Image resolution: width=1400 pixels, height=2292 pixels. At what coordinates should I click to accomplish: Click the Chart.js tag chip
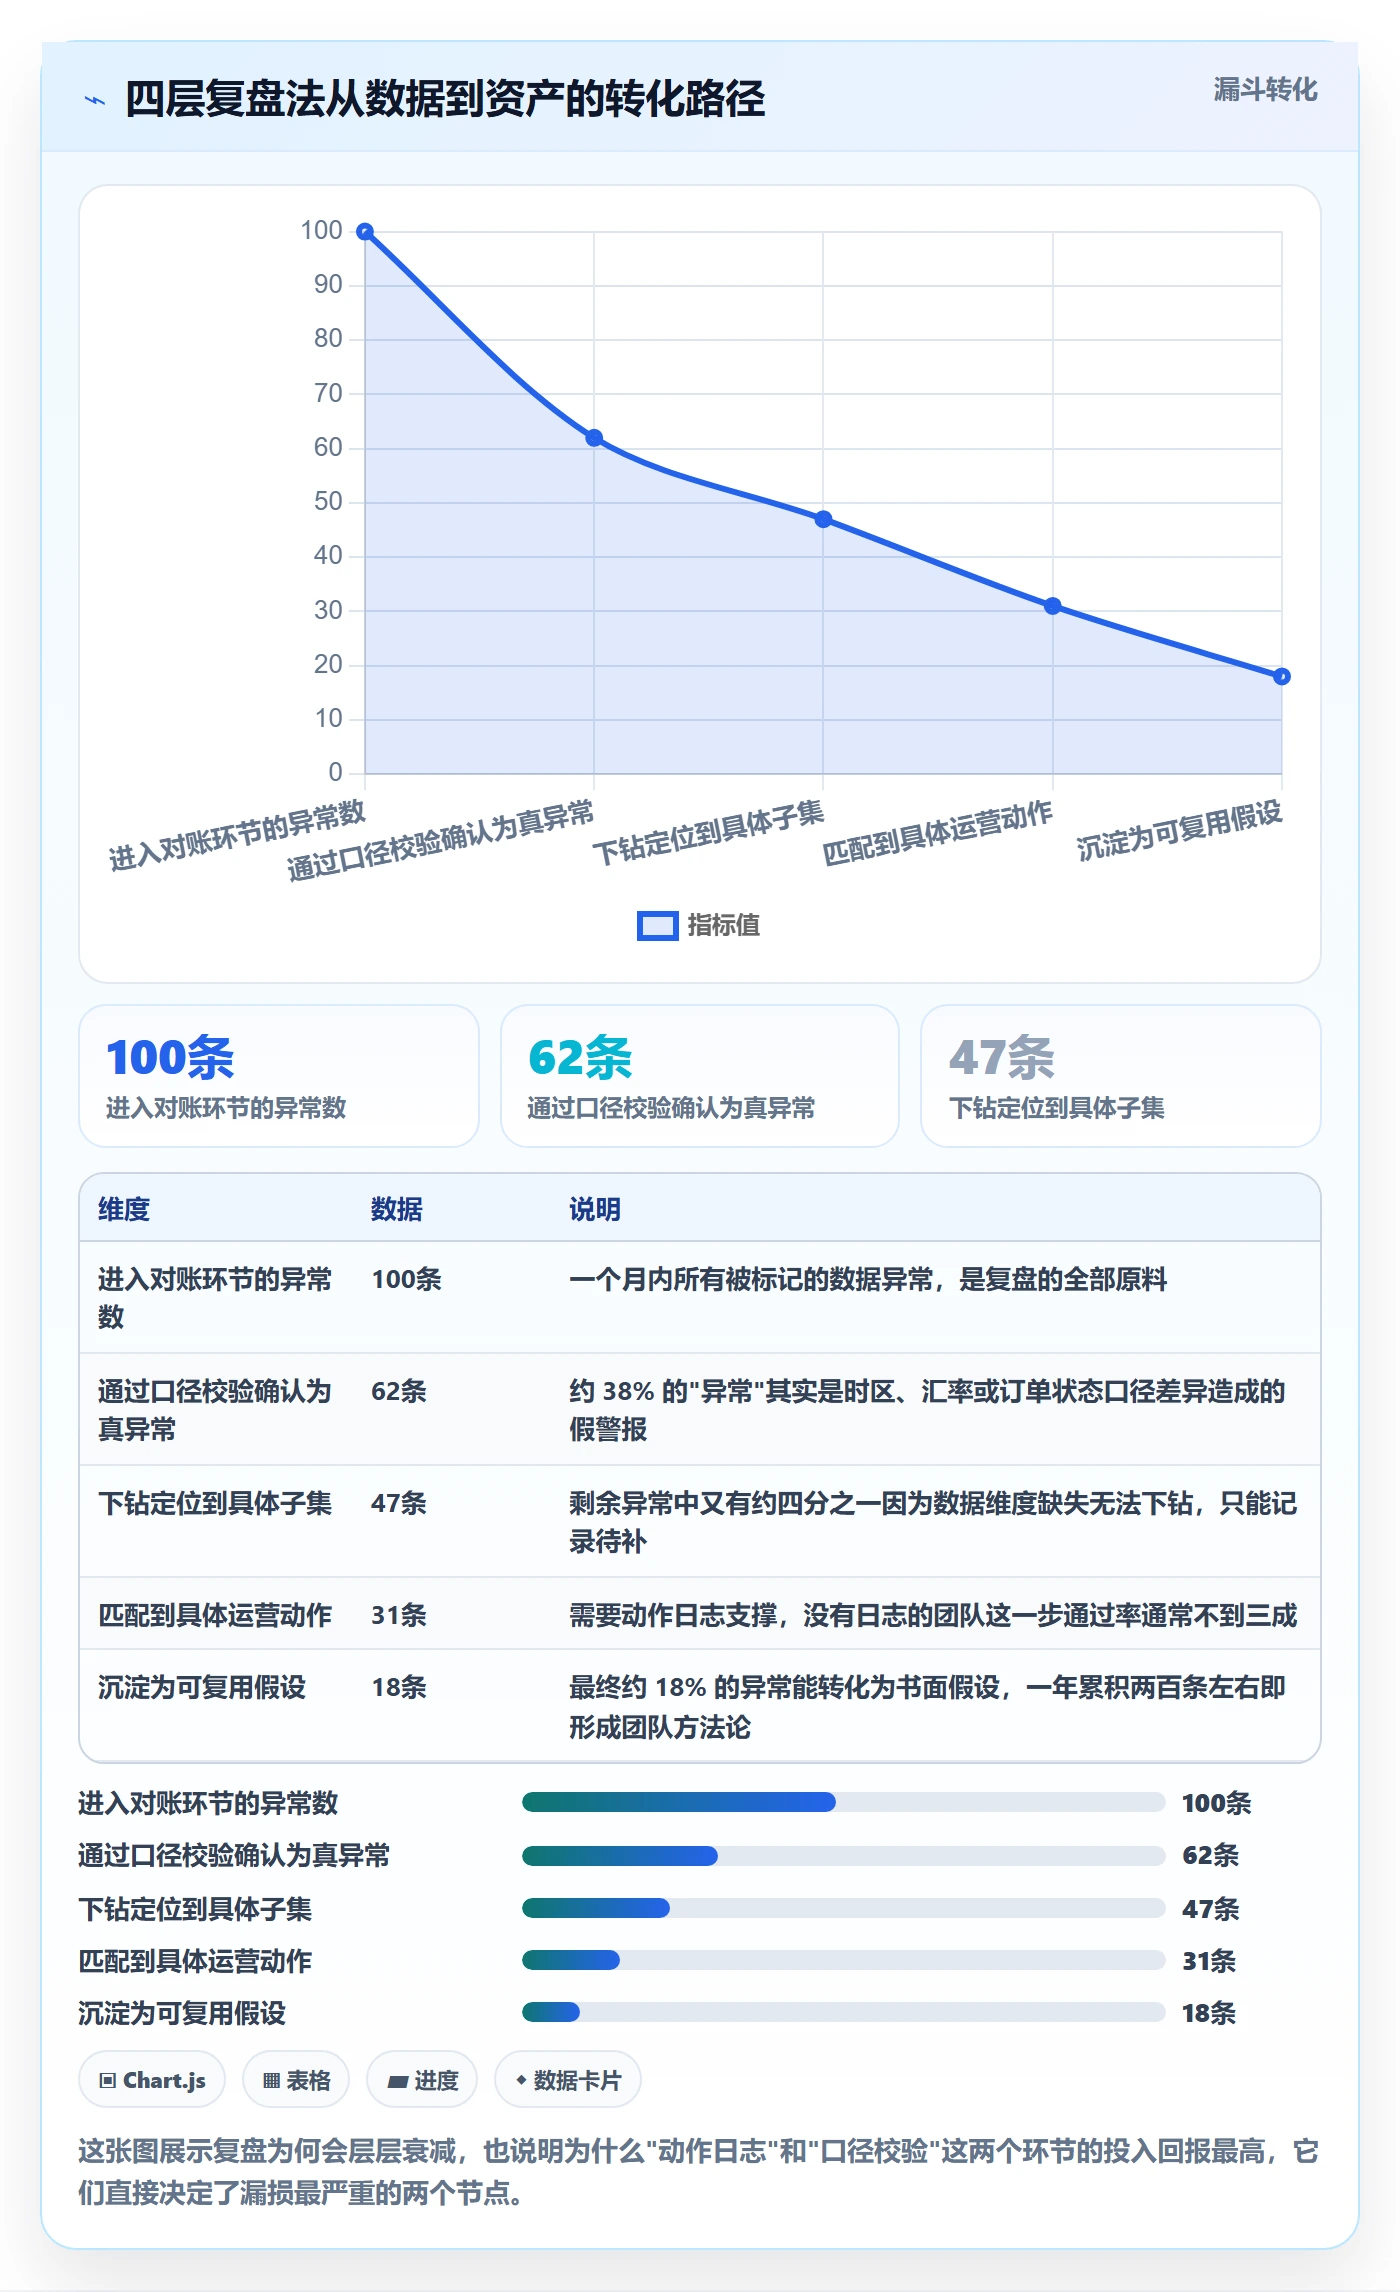coord(152,2080)
